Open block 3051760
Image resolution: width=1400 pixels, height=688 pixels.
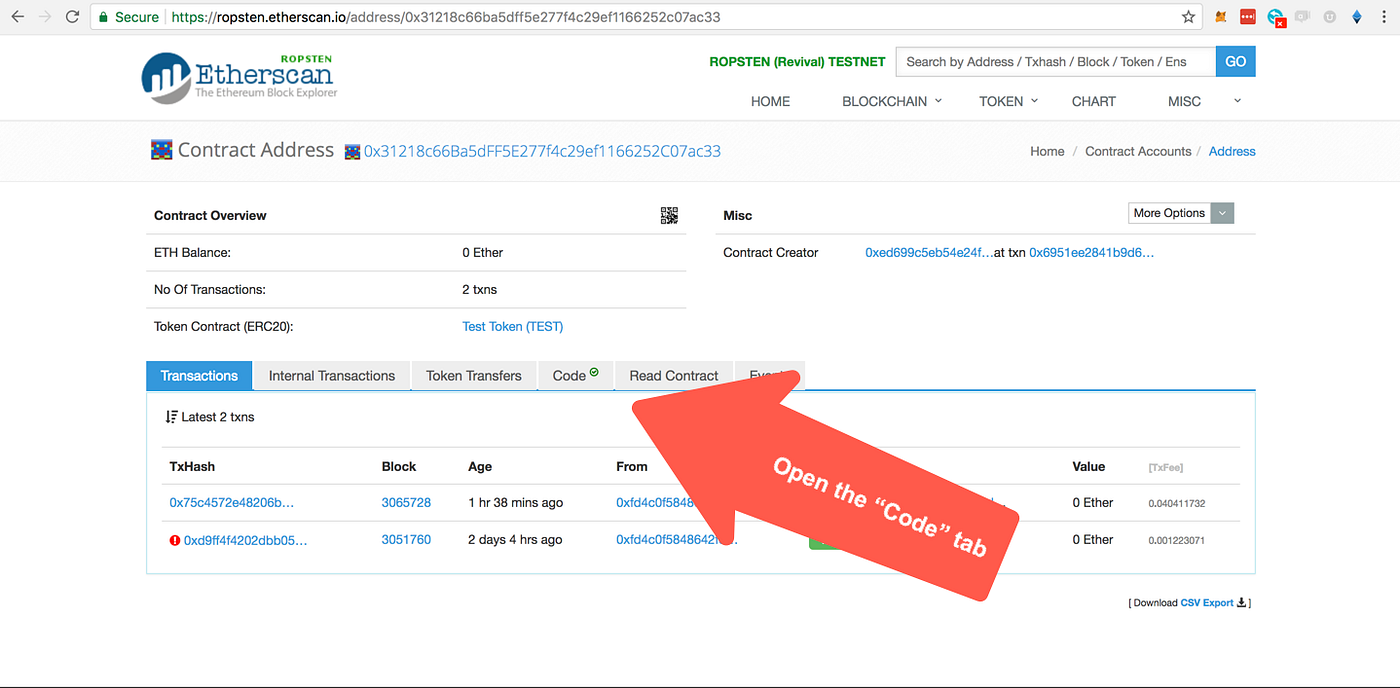pos(406,540)
